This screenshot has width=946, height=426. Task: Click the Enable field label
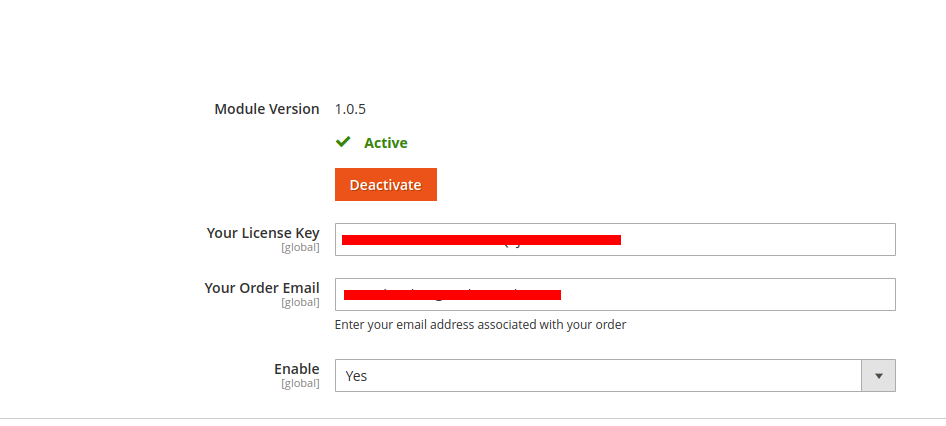click(296, 369)
